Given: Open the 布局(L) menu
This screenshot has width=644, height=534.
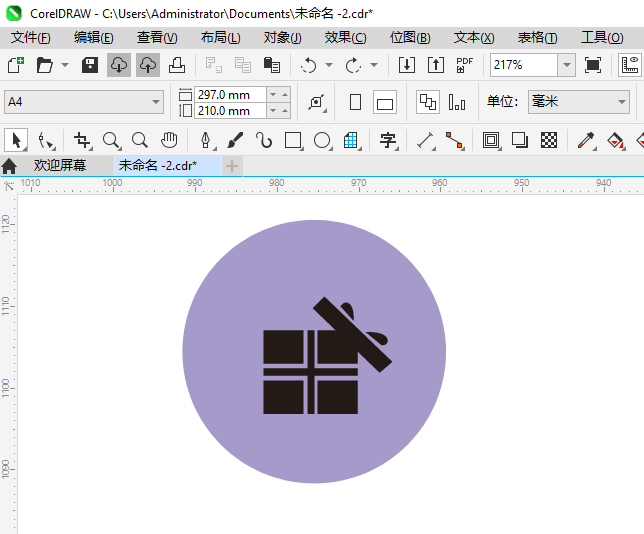Looking at the screenshot, I should tap(221, 38).
